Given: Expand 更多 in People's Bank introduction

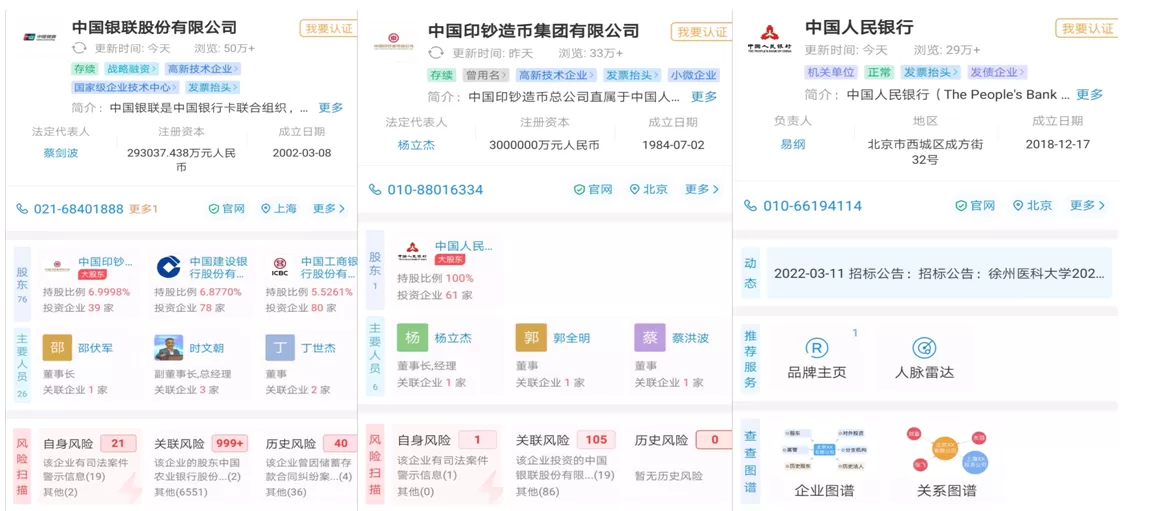Looking at the screenshot, I should click(1090, 94).
